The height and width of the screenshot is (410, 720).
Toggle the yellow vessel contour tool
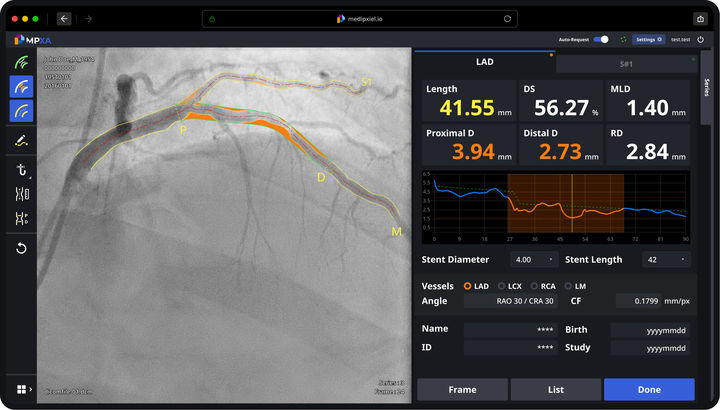coord(21,111)
